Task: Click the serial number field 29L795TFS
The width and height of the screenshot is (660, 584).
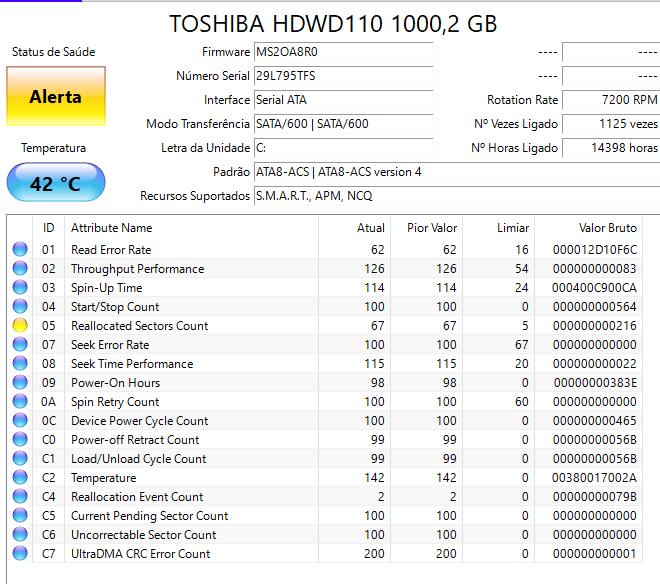Action: pos(343,76)
